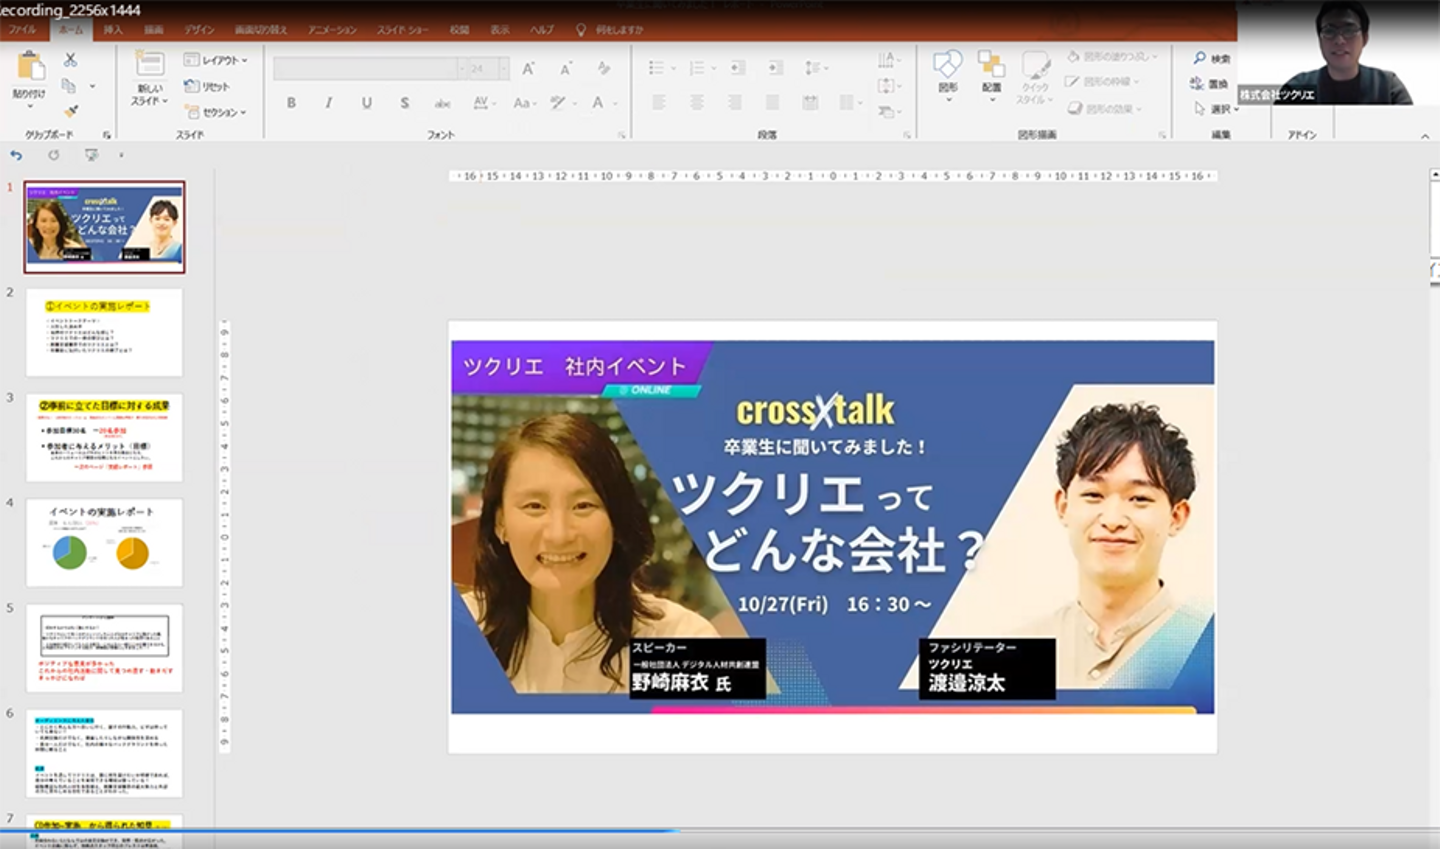Open the Select (選択) dropdown
Screen dimensions: 1440x849
coord(1215,109)
